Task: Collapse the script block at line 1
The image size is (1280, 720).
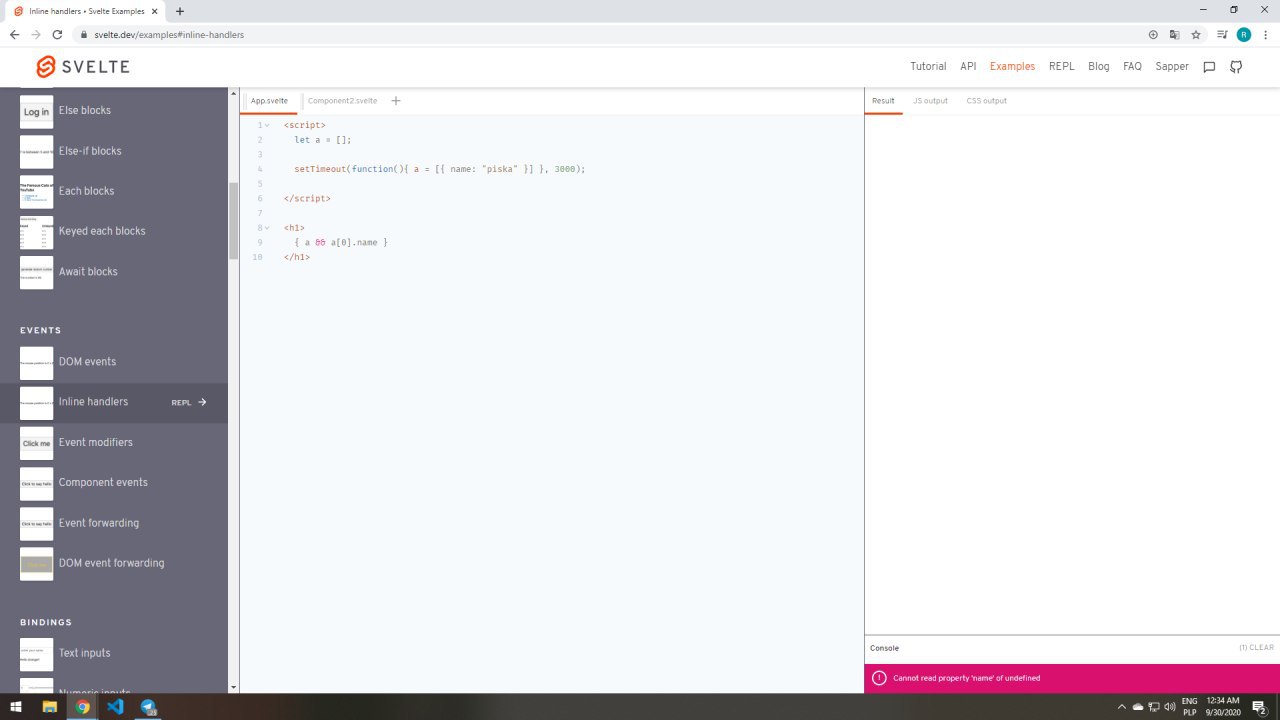Action: 267,125
